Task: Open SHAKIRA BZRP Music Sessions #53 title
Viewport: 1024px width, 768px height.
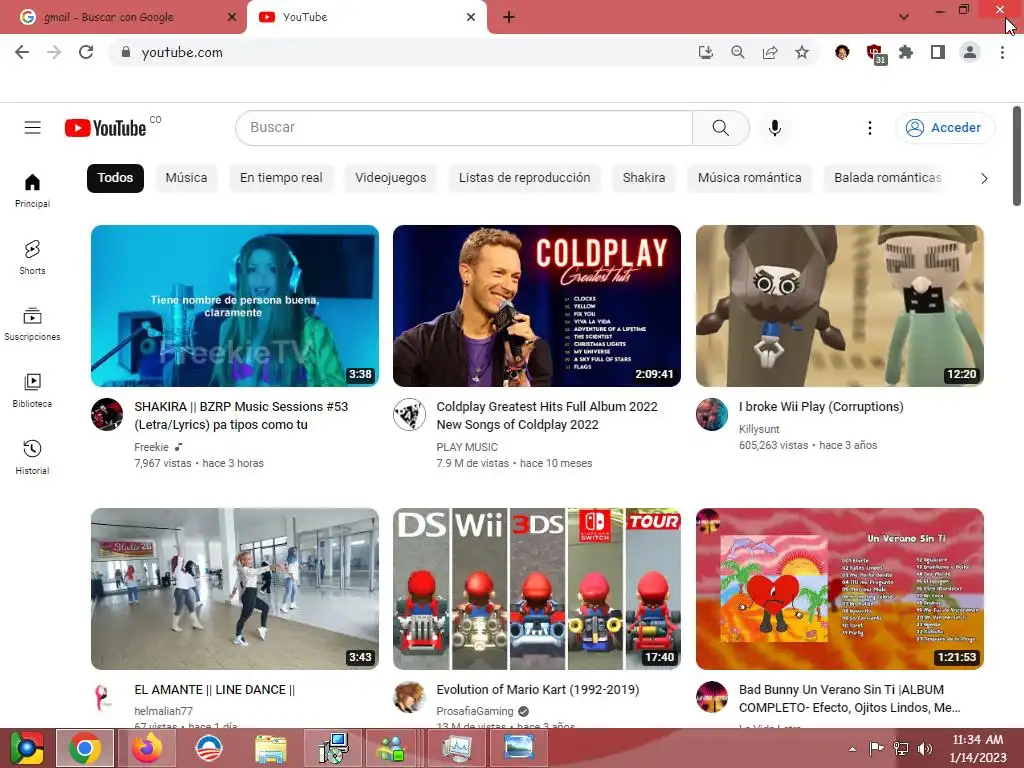Action: pyautogui.click(x=241, y=415)
